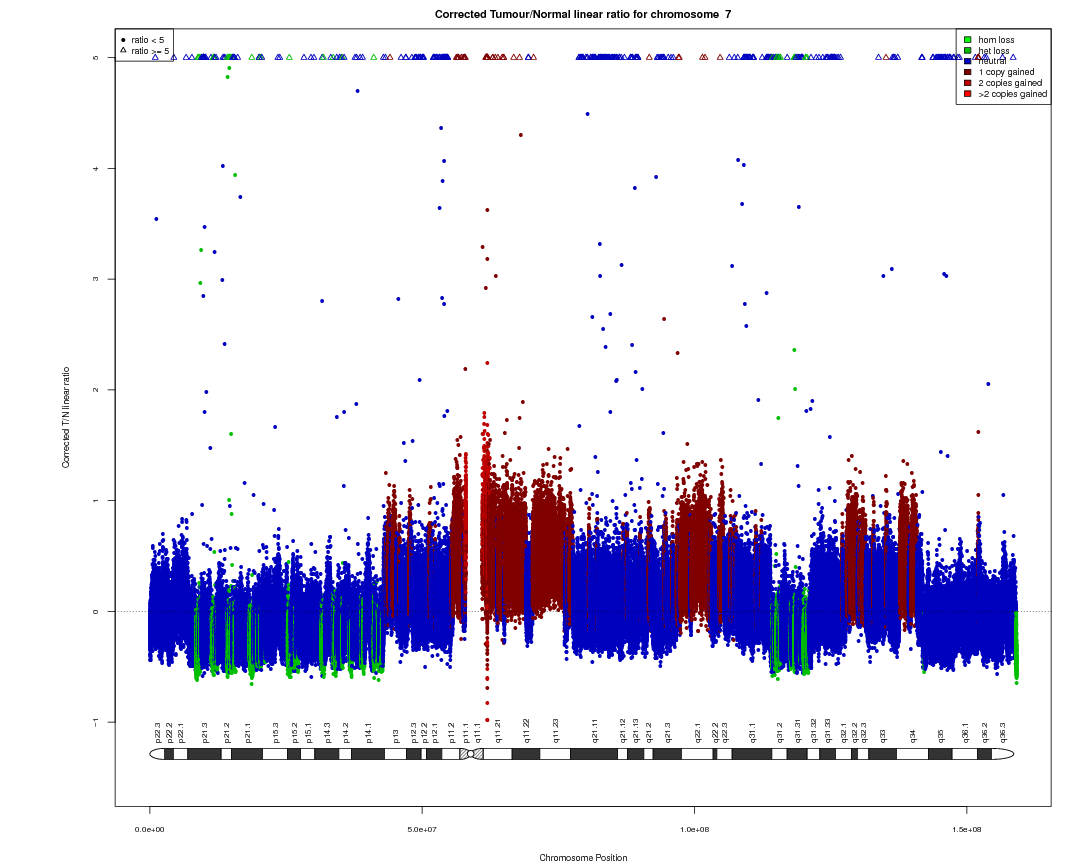This screenshot has width=1080, height=864.
Task: Click the y-axis tick label 2
Action: point(95,390)
